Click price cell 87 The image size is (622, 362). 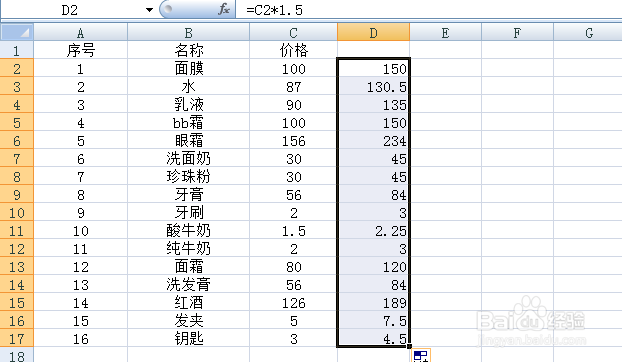[294, 87]
